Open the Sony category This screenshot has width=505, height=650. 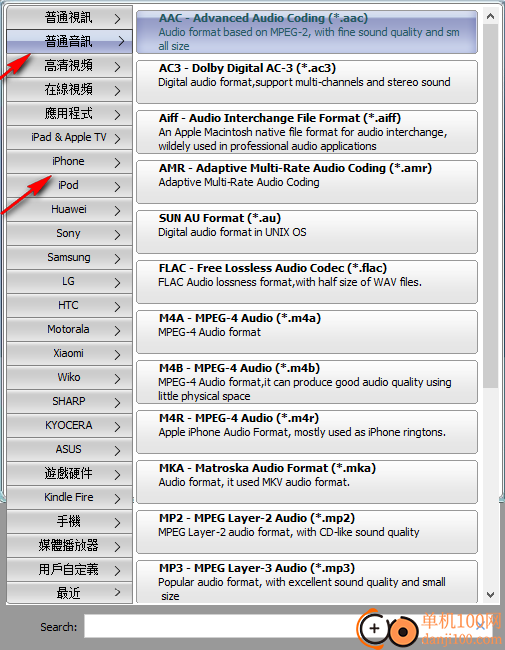[x=70, y=233]
